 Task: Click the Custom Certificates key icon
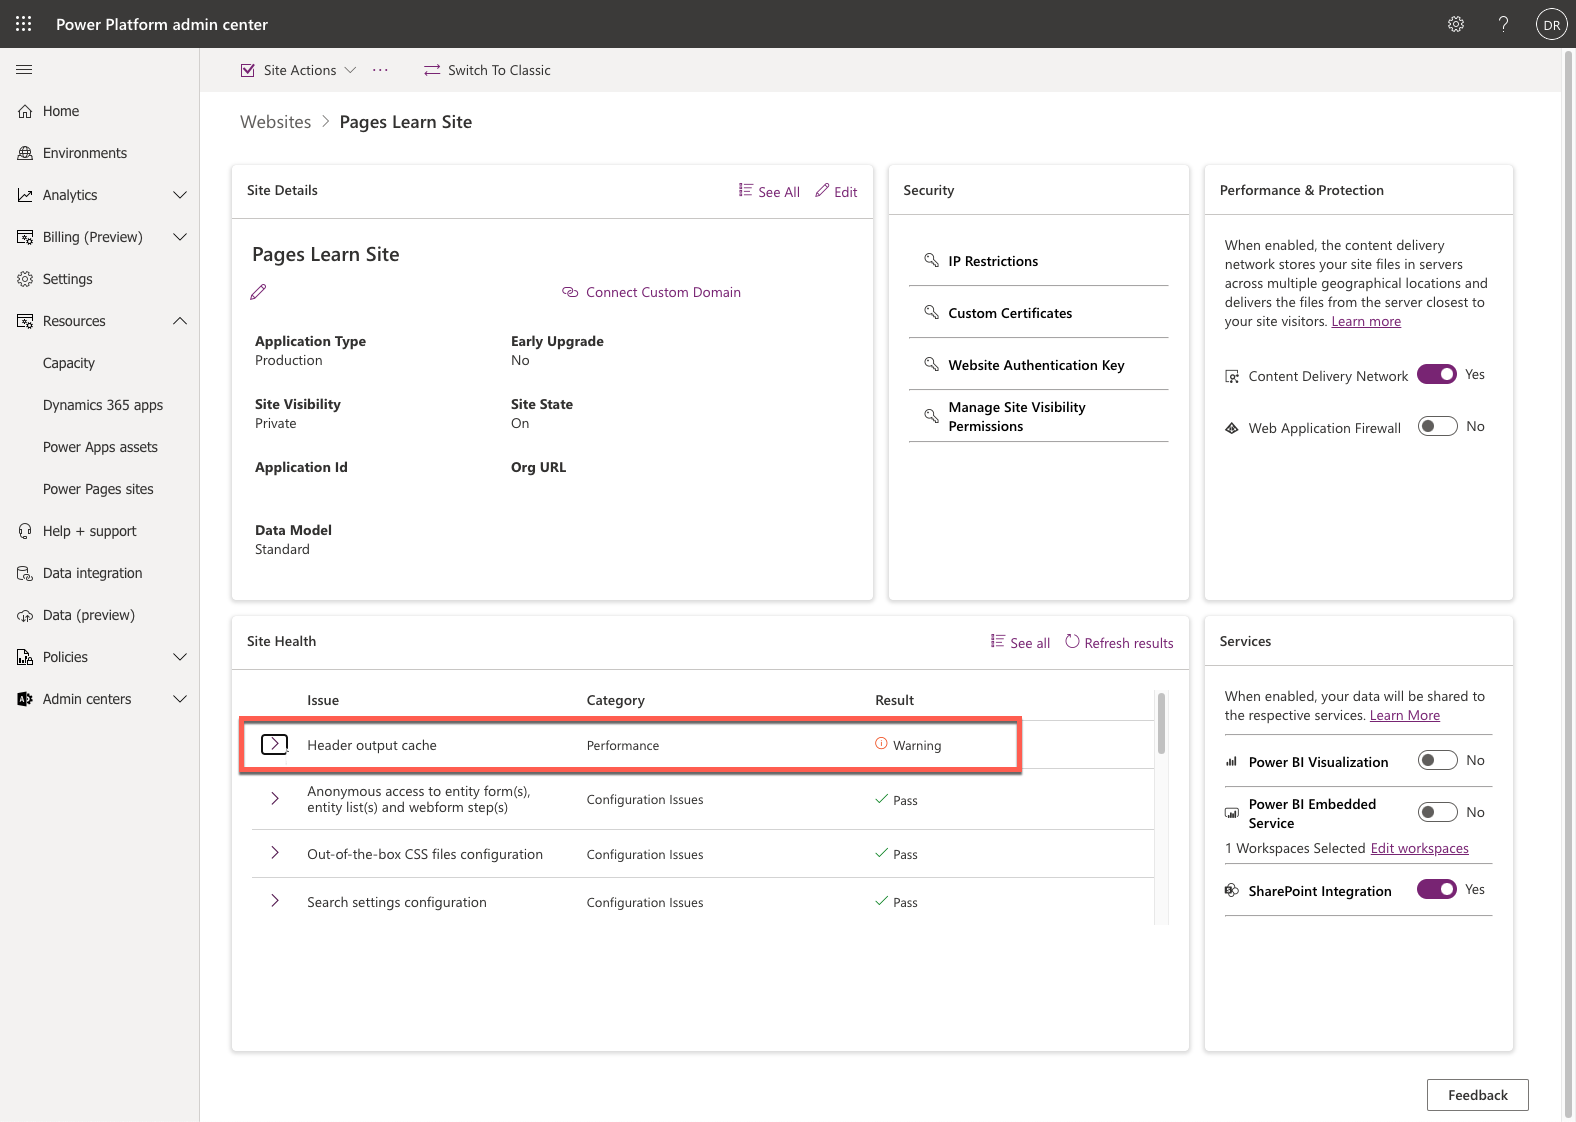pos(931,312)
